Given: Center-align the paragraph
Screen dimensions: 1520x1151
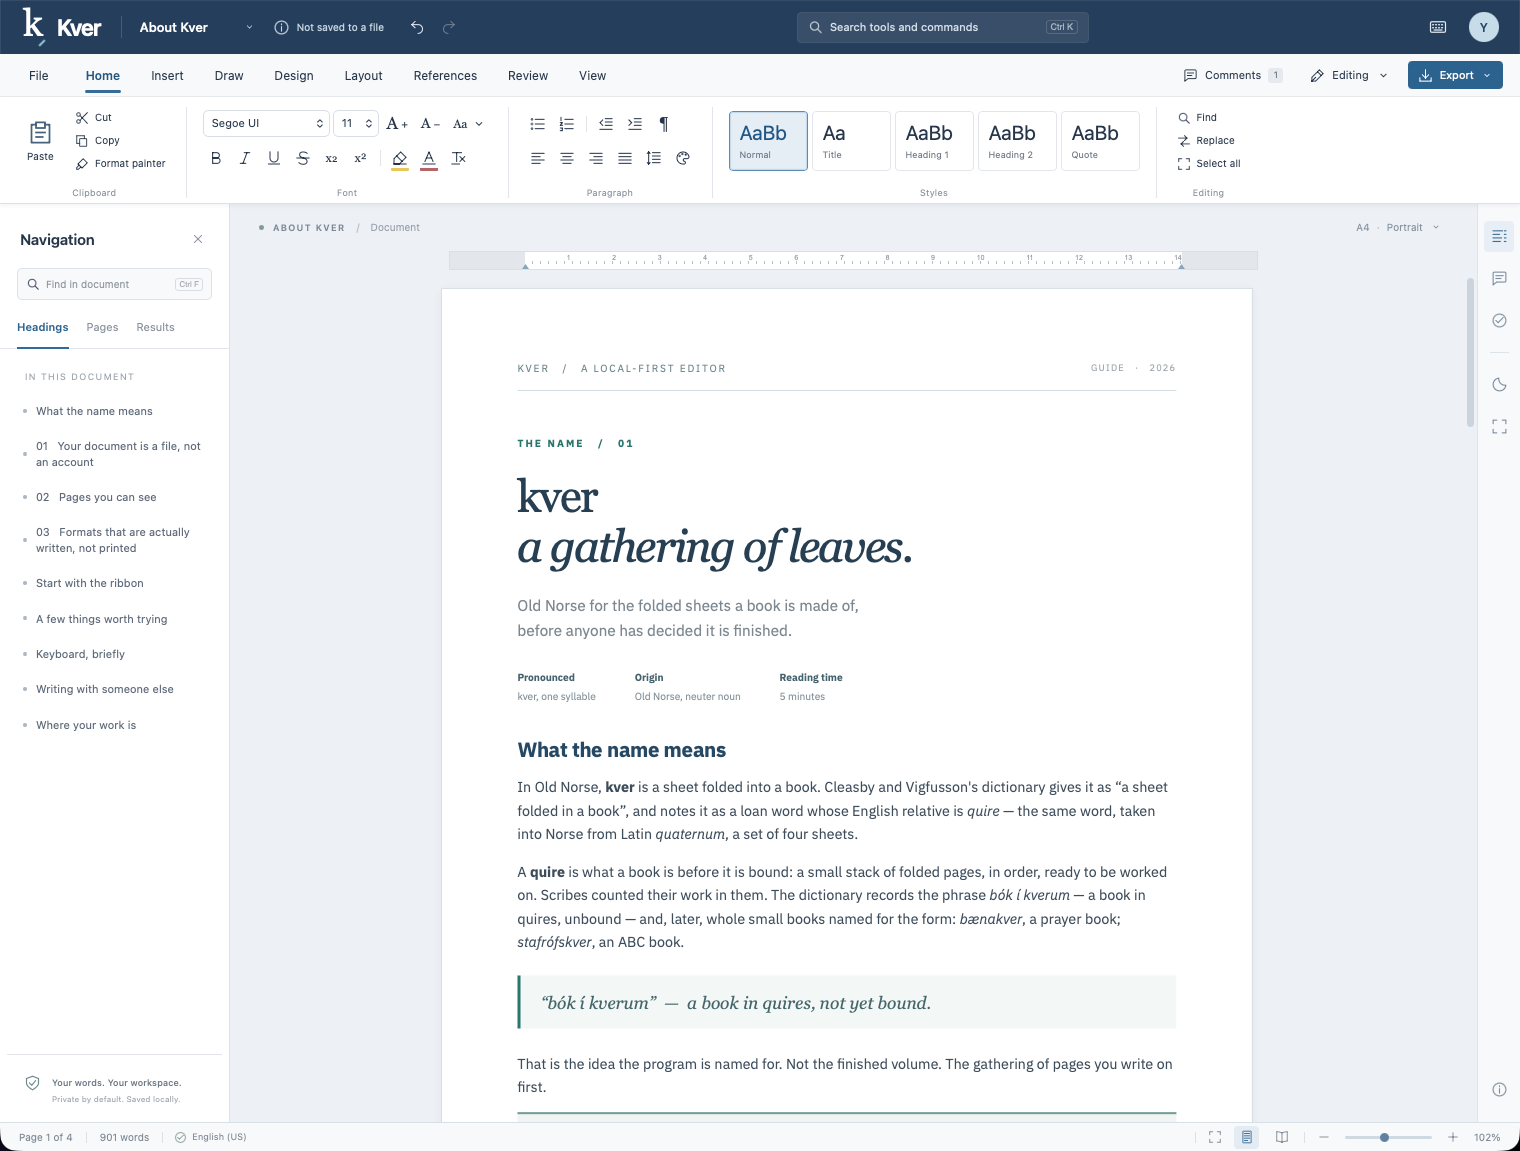Looking at the screenshot, I should (566, 158).
